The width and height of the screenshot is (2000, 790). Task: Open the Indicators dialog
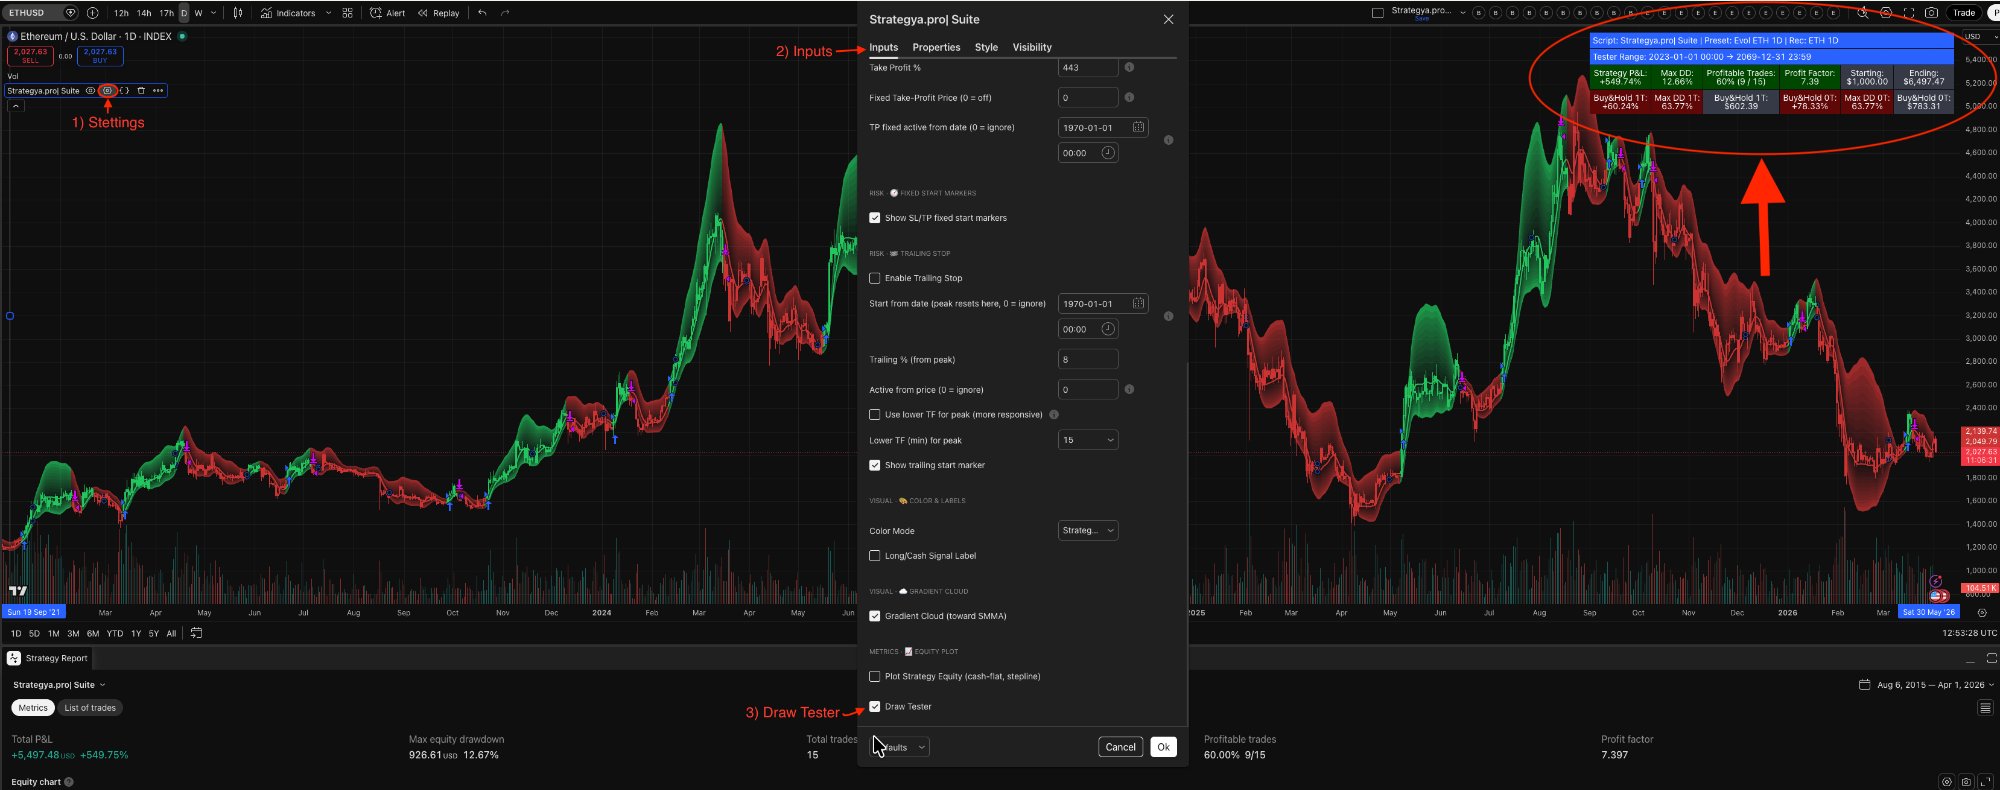click(288, 13)
